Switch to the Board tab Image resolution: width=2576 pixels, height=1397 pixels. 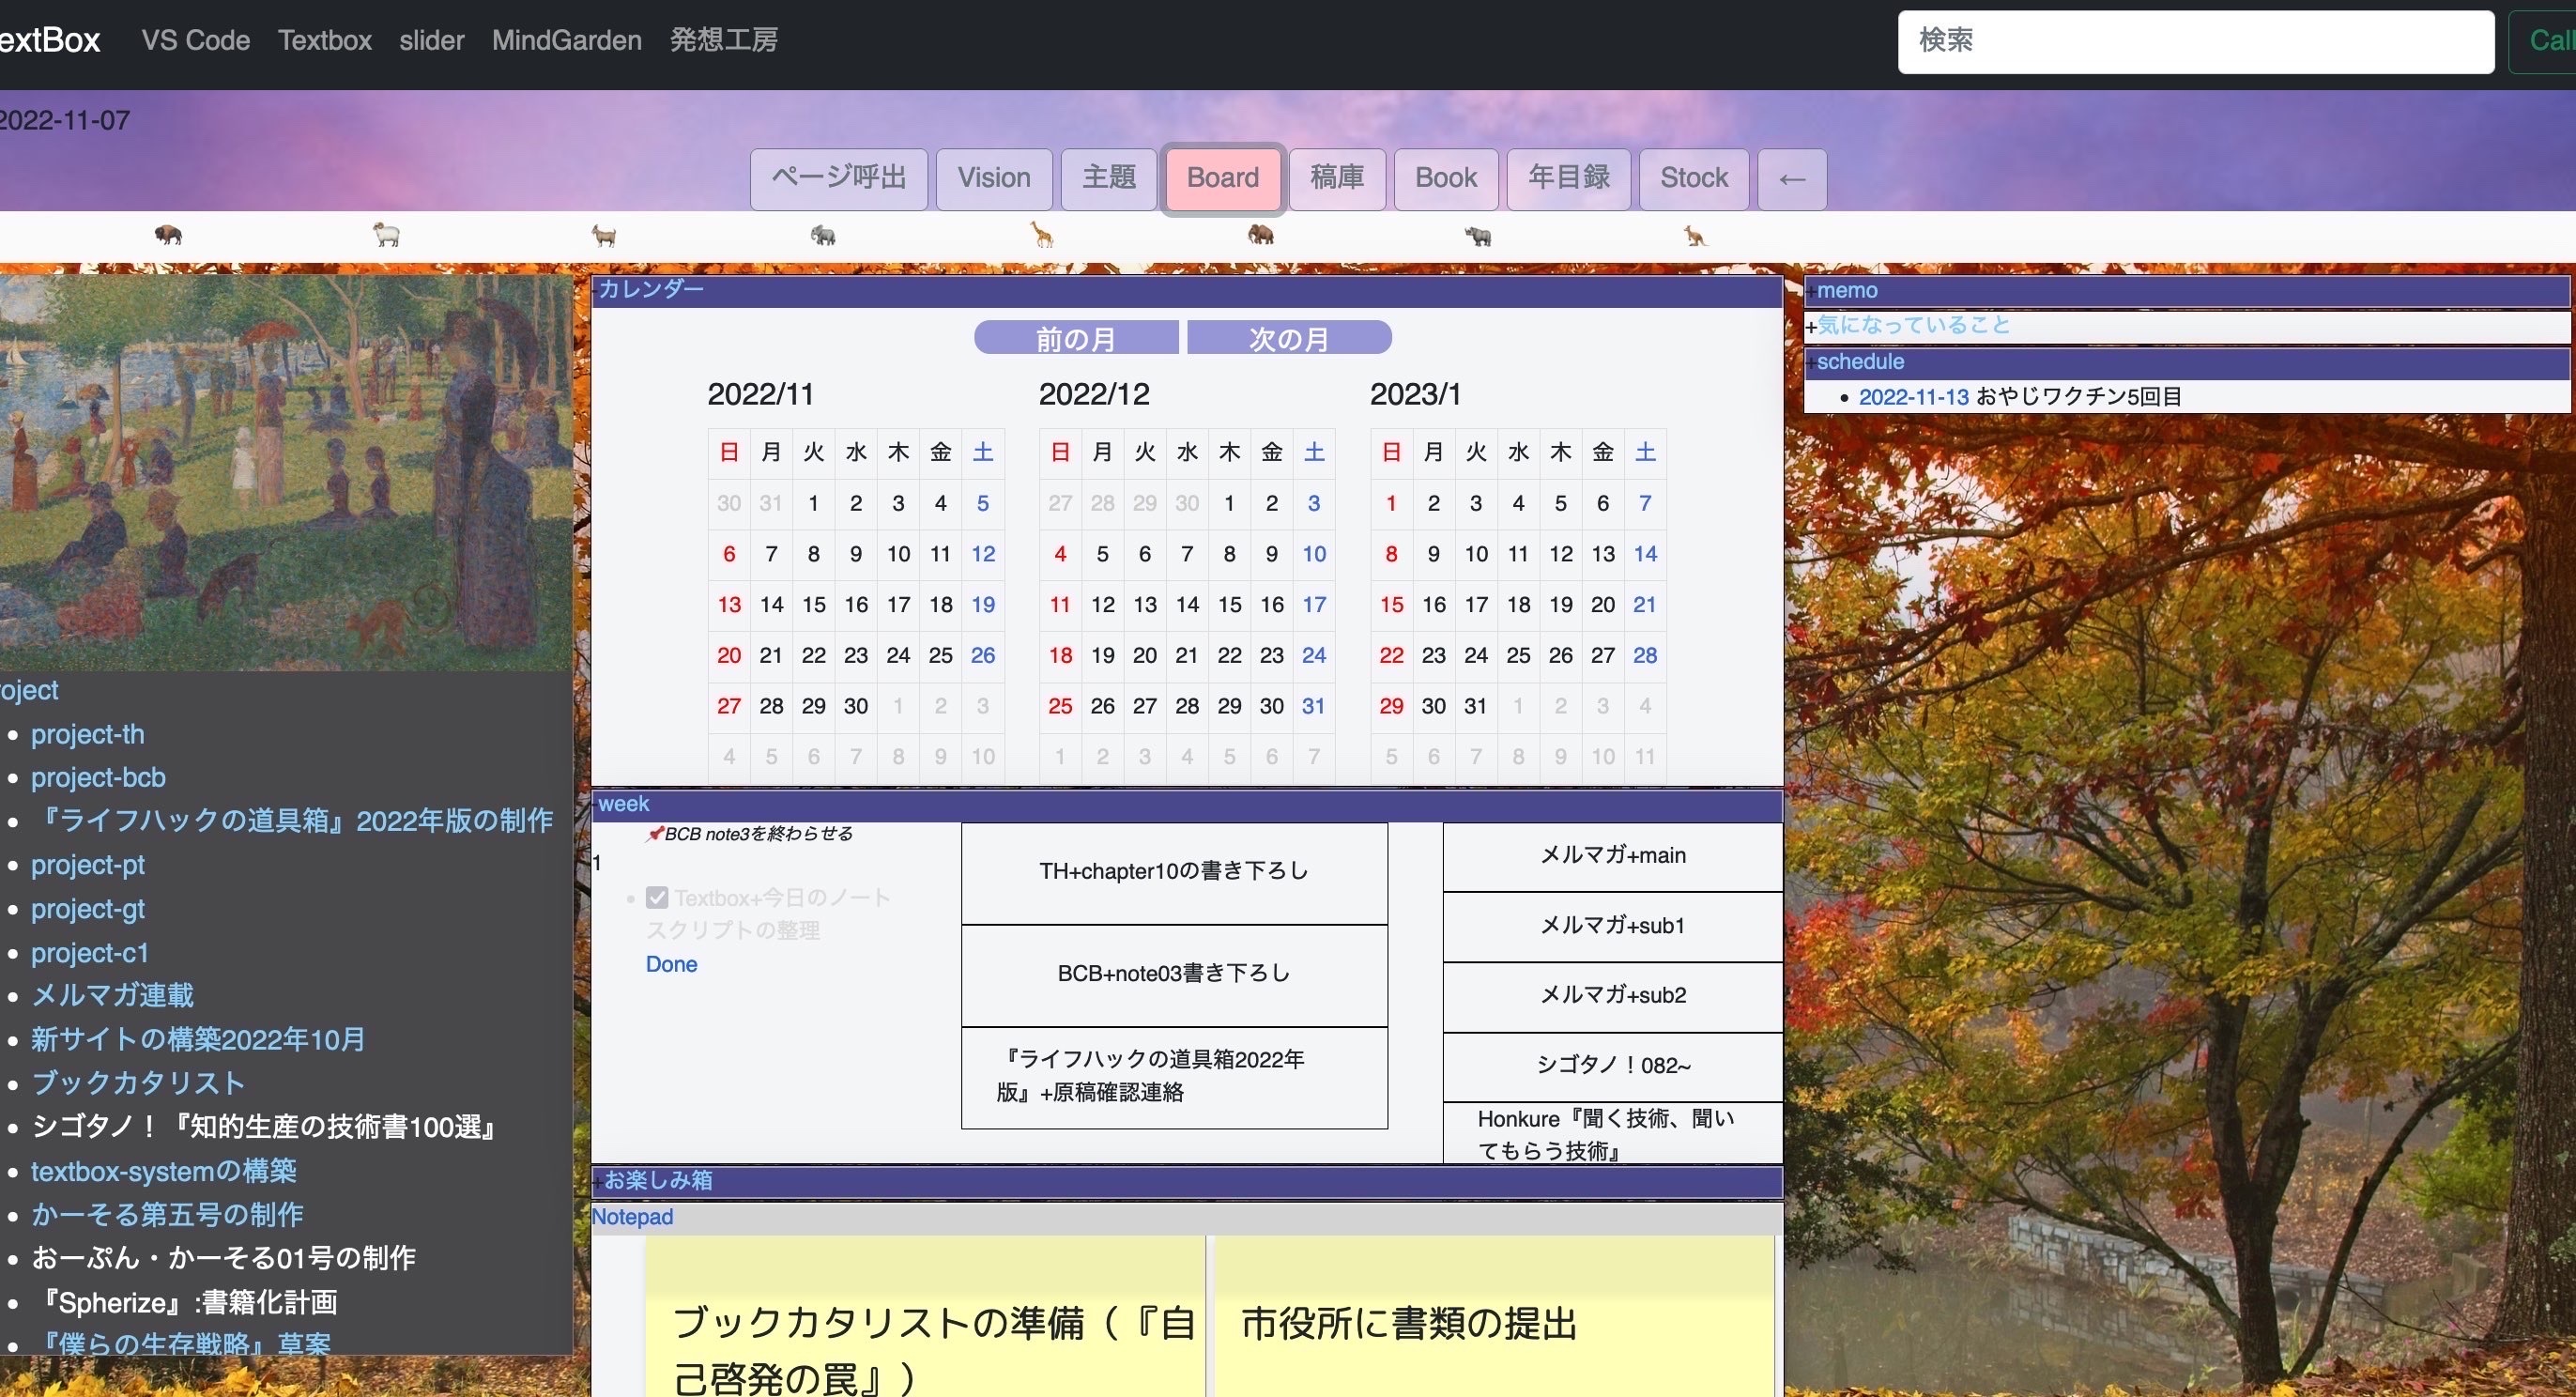[1222, 178]
